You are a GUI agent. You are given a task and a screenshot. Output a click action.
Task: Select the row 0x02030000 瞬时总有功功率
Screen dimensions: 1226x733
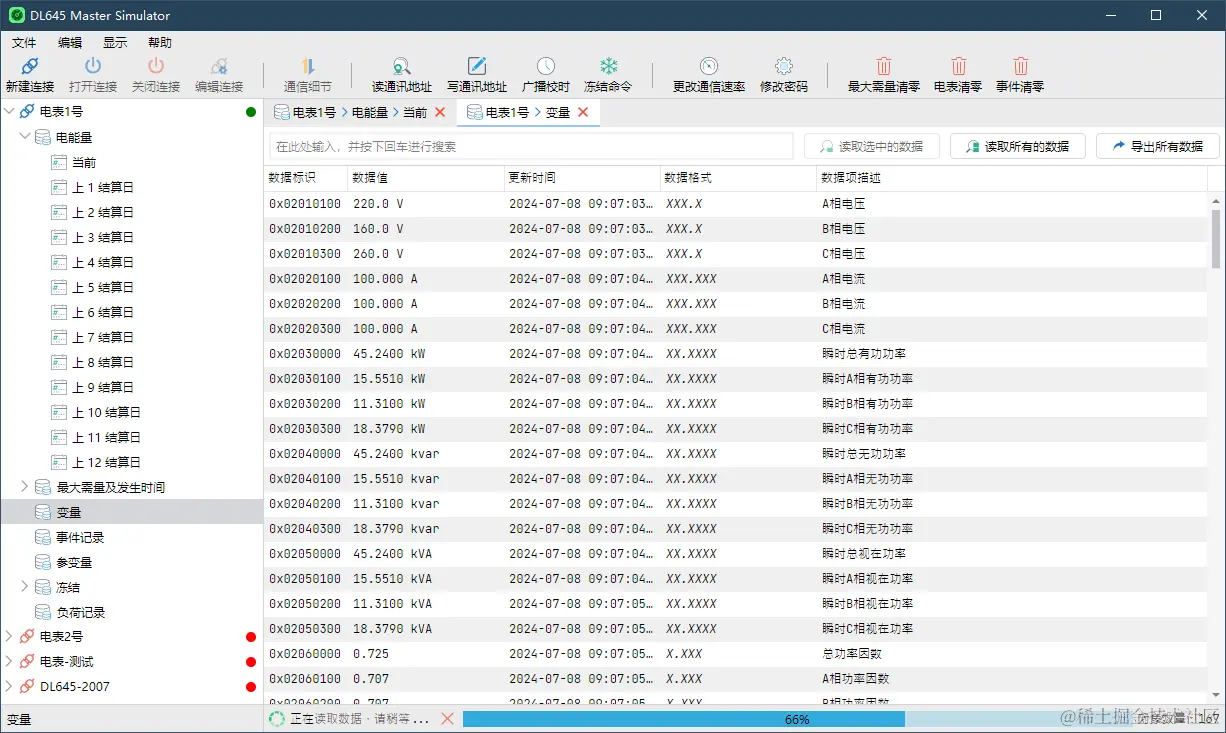(x=736, y=353)
